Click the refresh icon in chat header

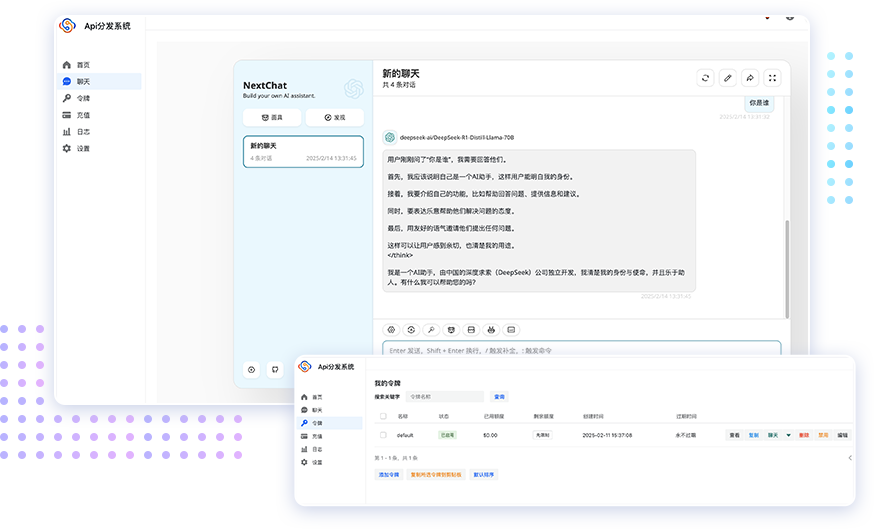point(705,77)
